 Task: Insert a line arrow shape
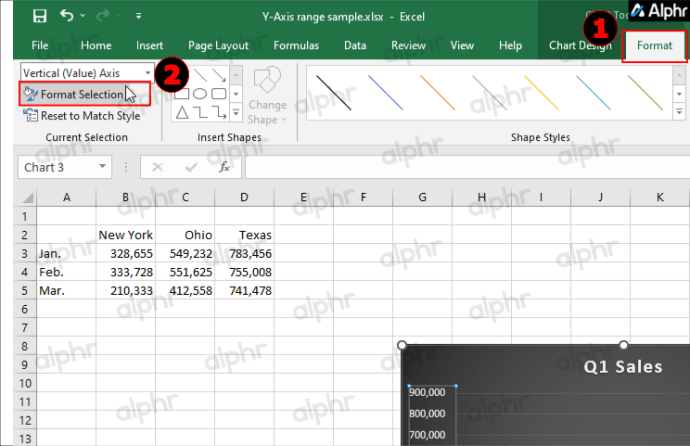point(219,75)
